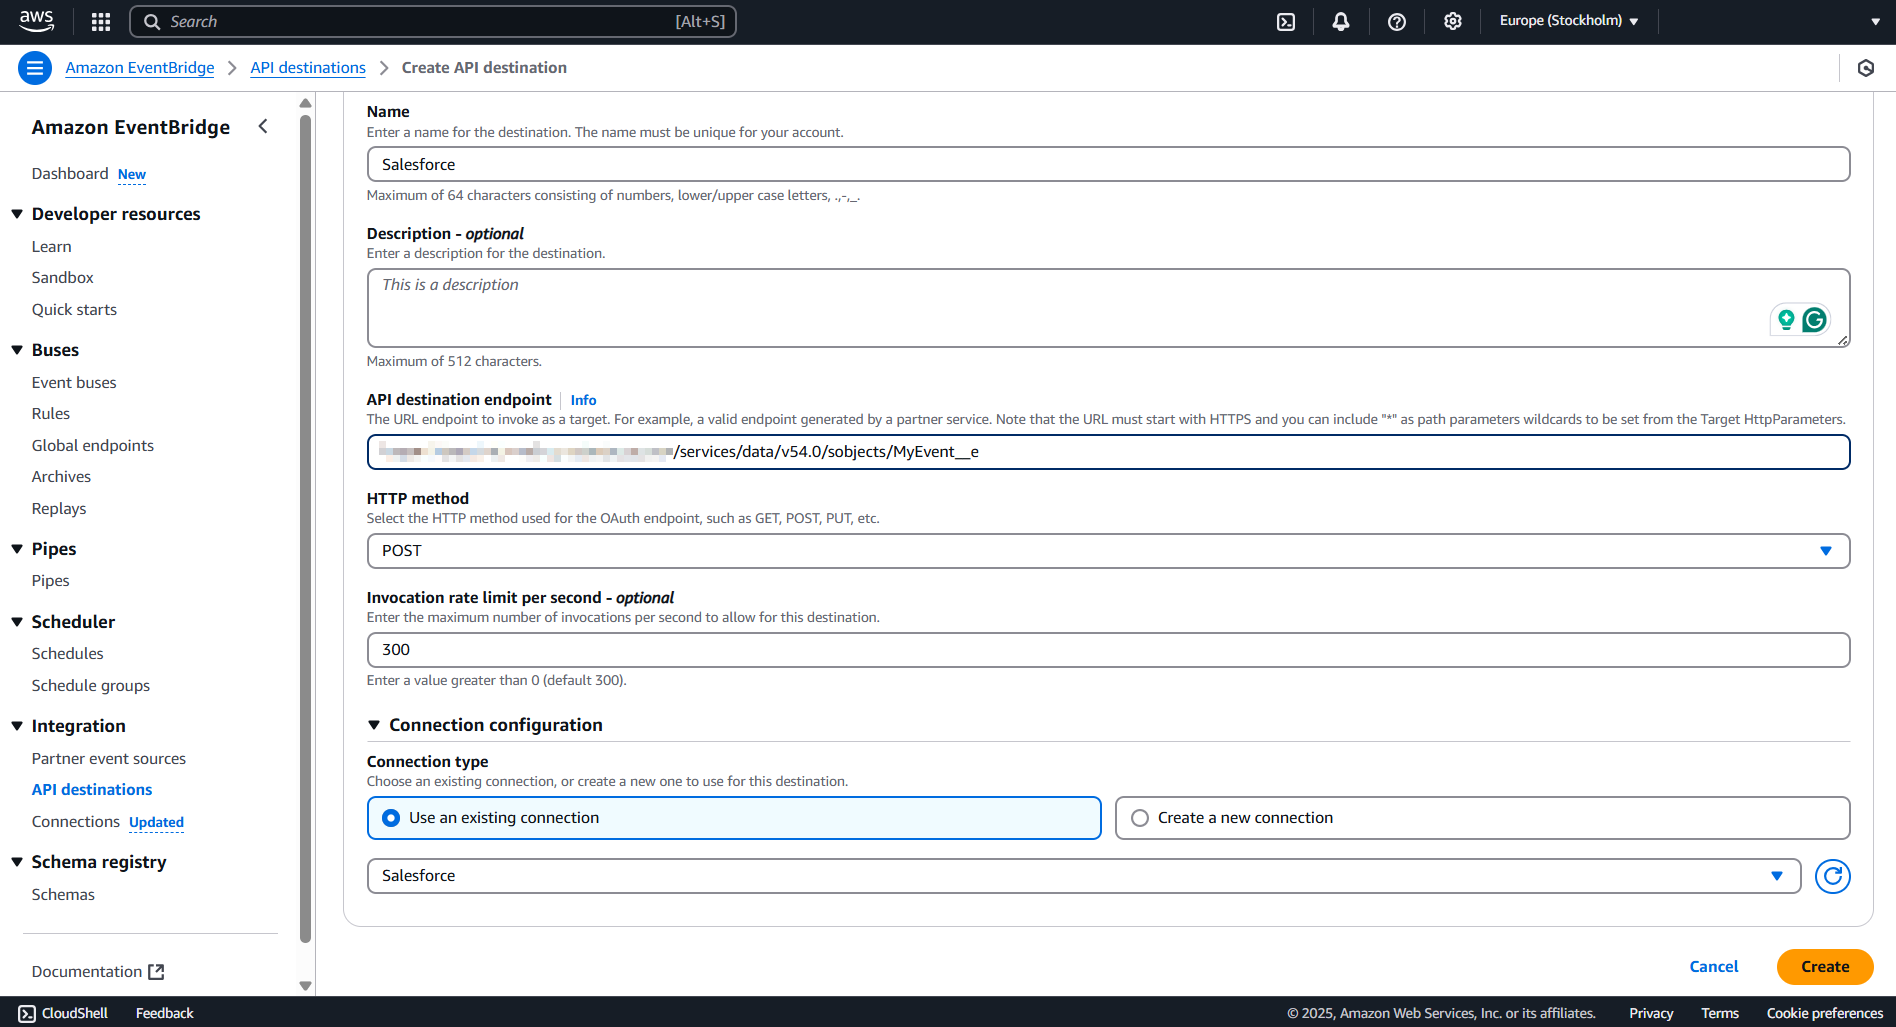Click the Create button
The width and height of the screenshot is (1896, 1027).
click(1824, 967)
